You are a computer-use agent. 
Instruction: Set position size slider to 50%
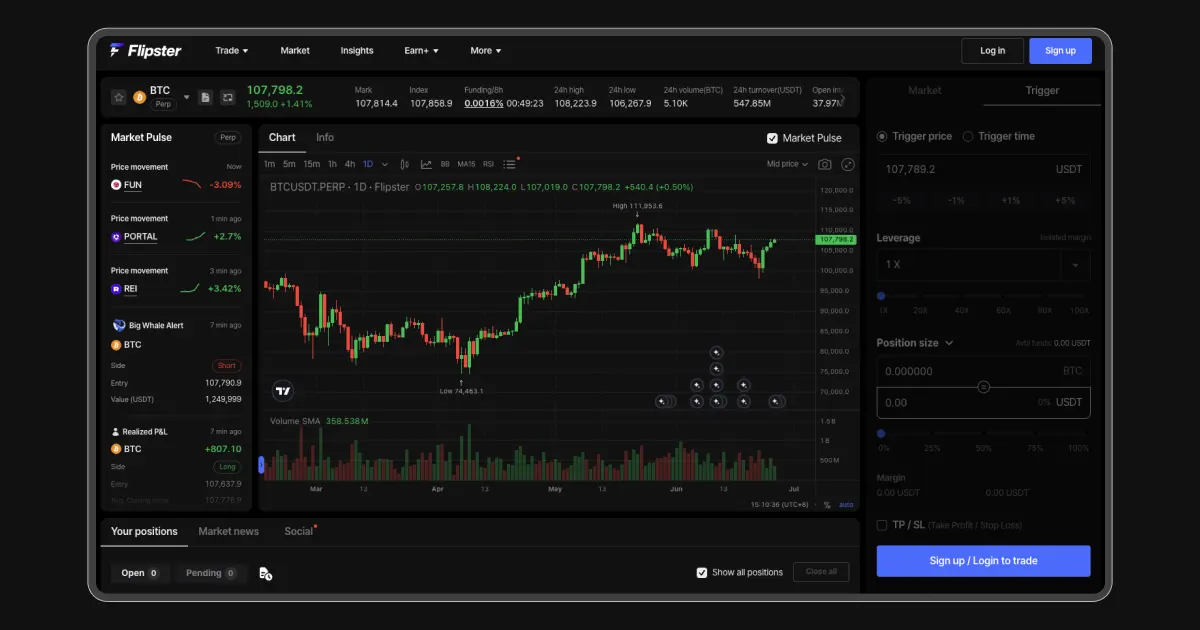[984, 434]
